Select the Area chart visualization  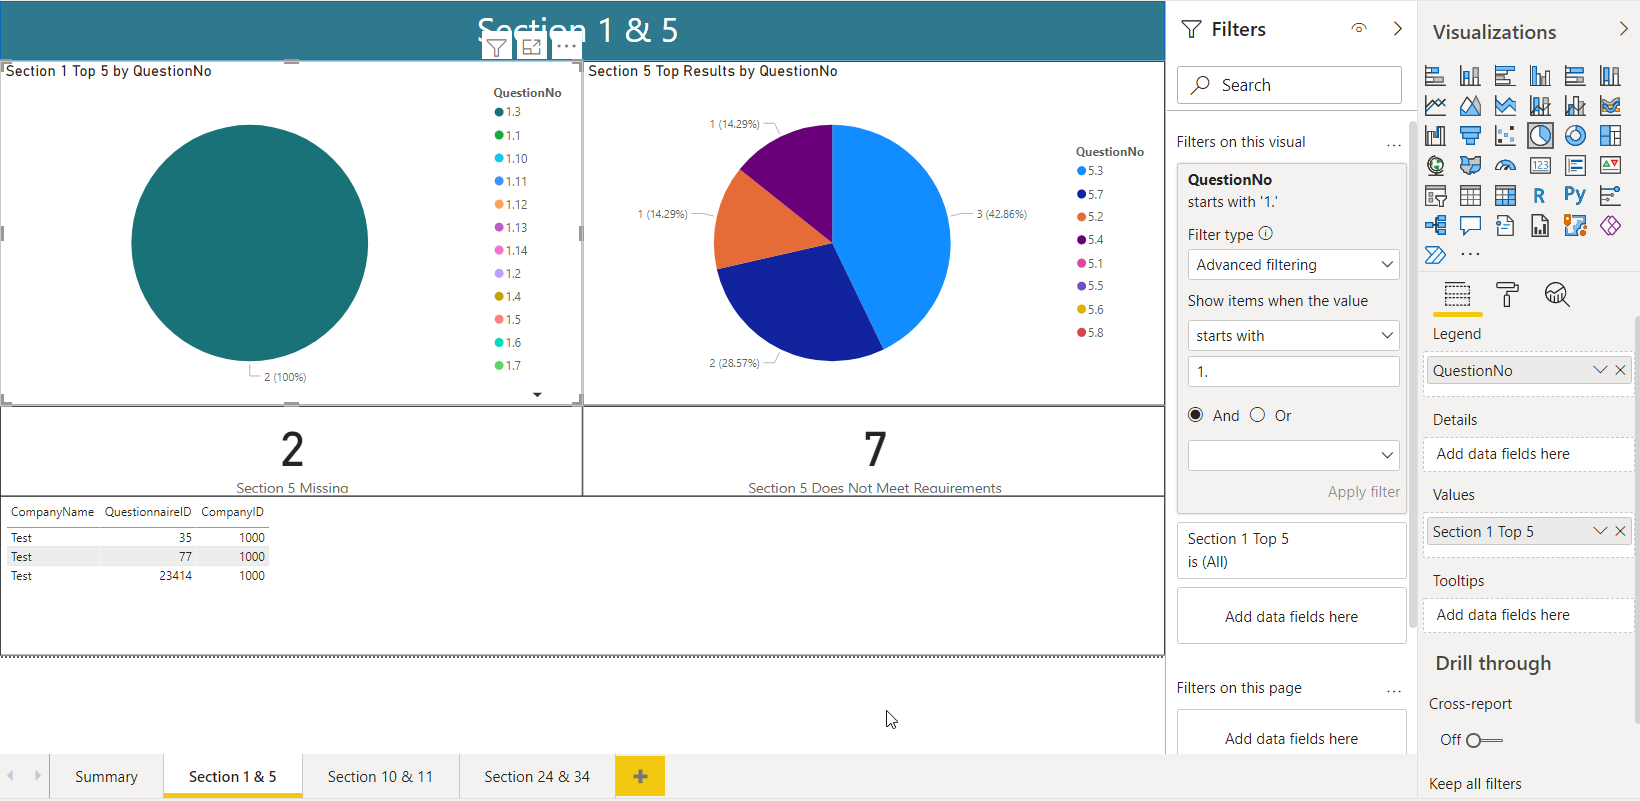(x=1470, y=105)
